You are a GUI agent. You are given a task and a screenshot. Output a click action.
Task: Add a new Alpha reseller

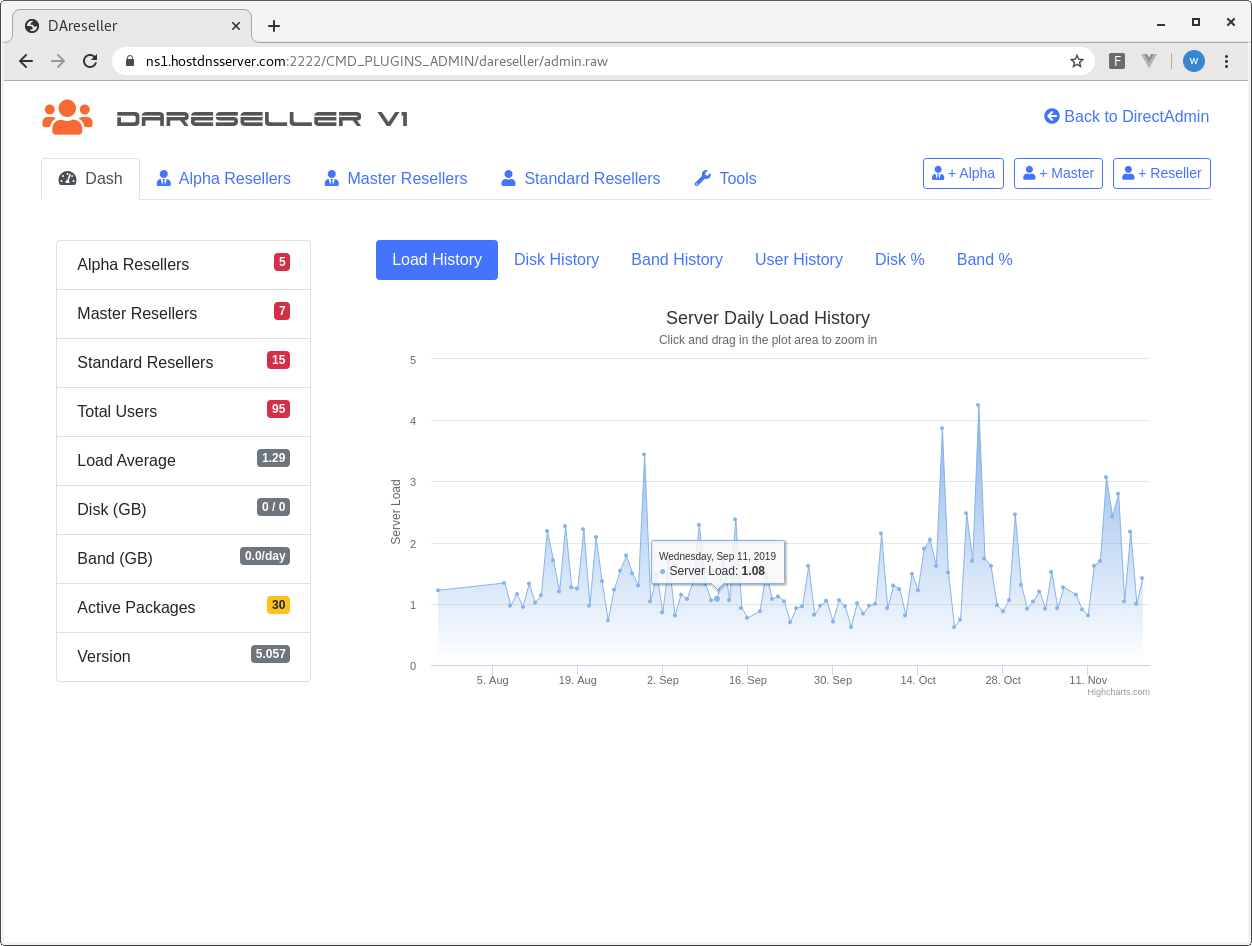963,173
